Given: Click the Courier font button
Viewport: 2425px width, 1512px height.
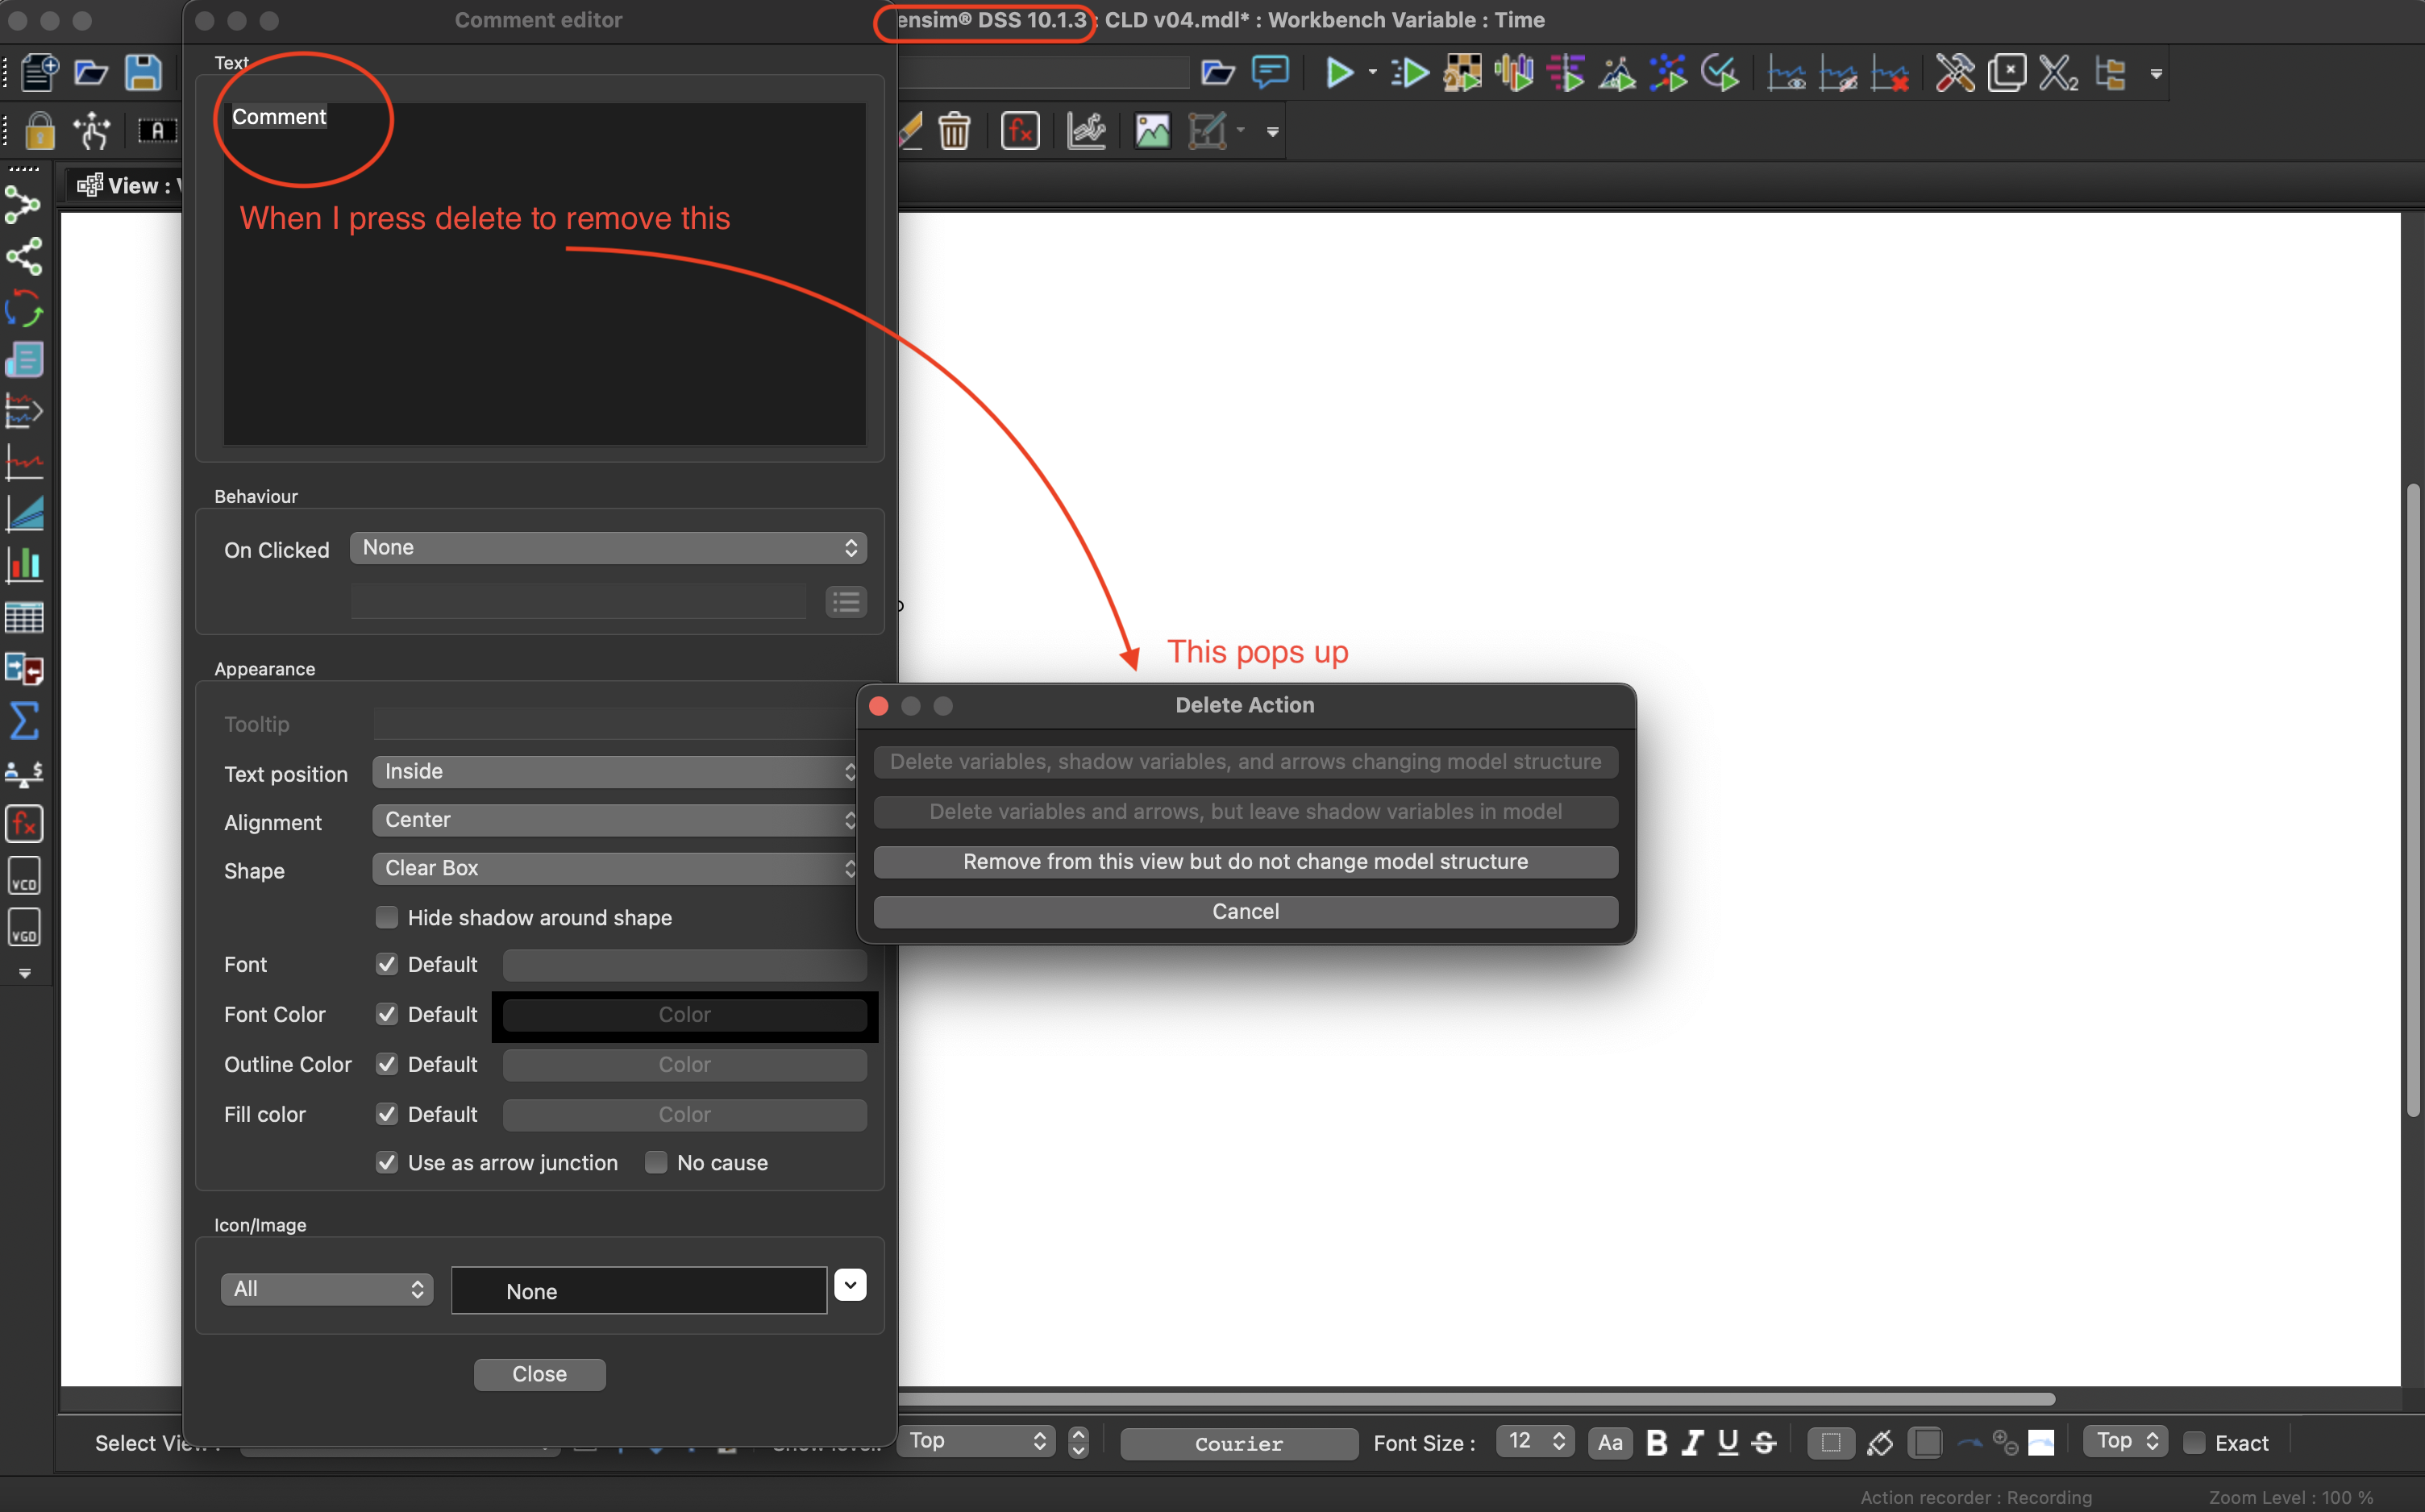Looking at the screenshot, I should point(1239,1443).
